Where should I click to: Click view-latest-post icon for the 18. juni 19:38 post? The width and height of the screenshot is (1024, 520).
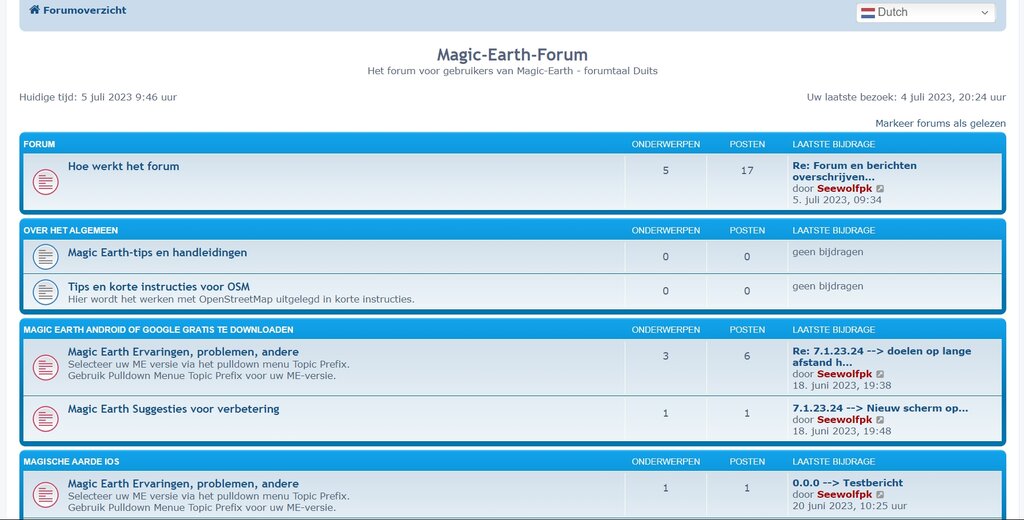(x=880, y=374)
